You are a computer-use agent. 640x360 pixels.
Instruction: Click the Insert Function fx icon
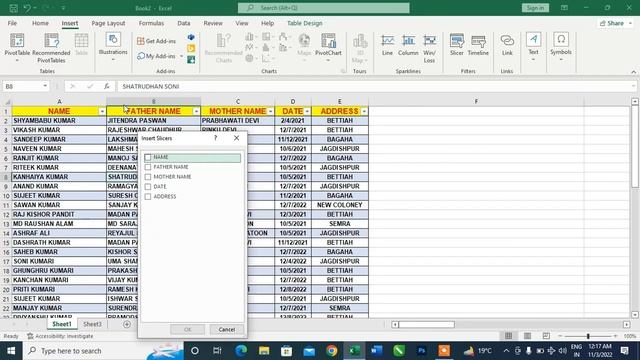(107, 86)
